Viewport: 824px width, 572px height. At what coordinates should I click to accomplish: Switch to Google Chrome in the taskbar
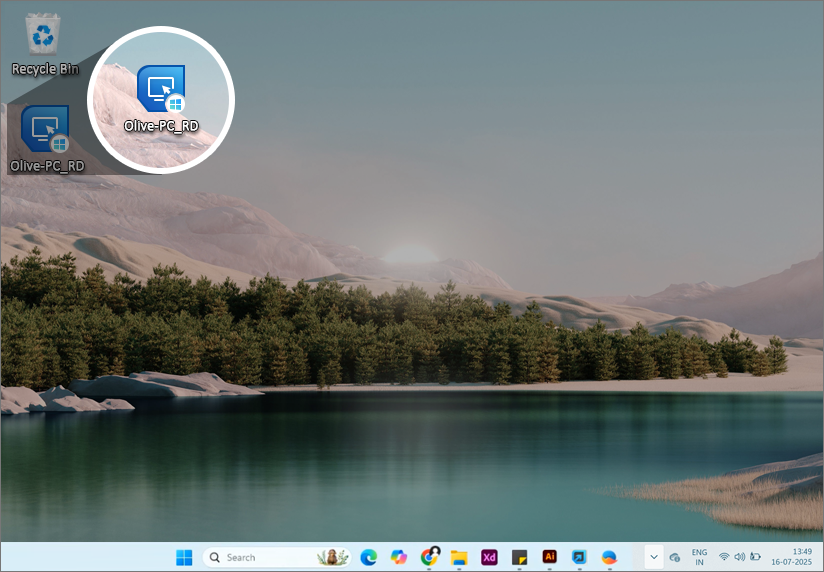click(x=430, y=557)
